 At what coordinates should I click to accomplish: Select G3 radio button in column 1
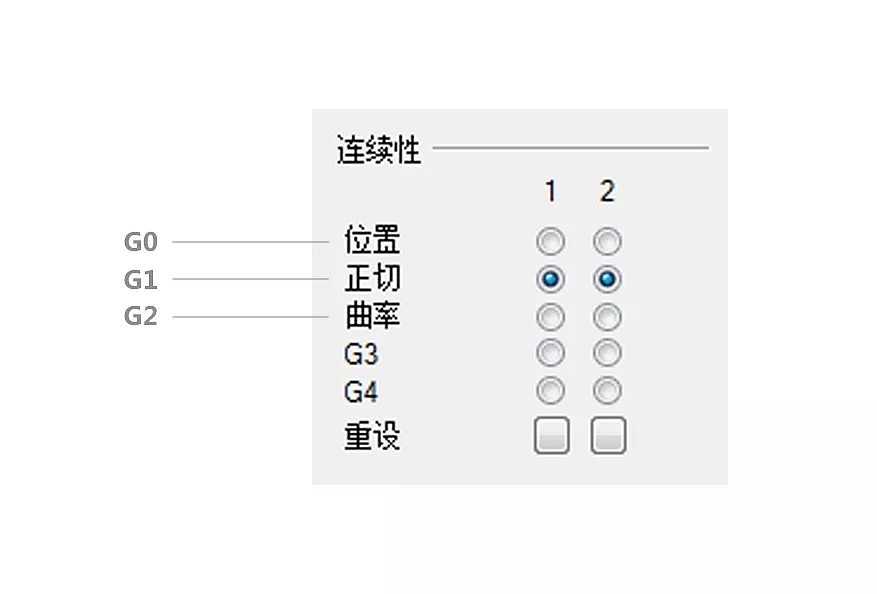pos(551,353)
